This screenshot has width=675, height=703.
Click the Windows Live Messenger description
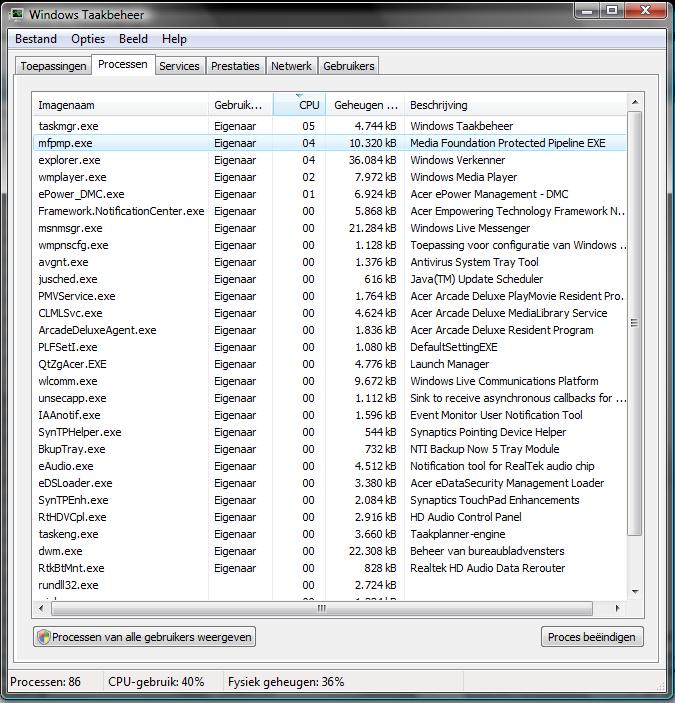coord(470,228)
